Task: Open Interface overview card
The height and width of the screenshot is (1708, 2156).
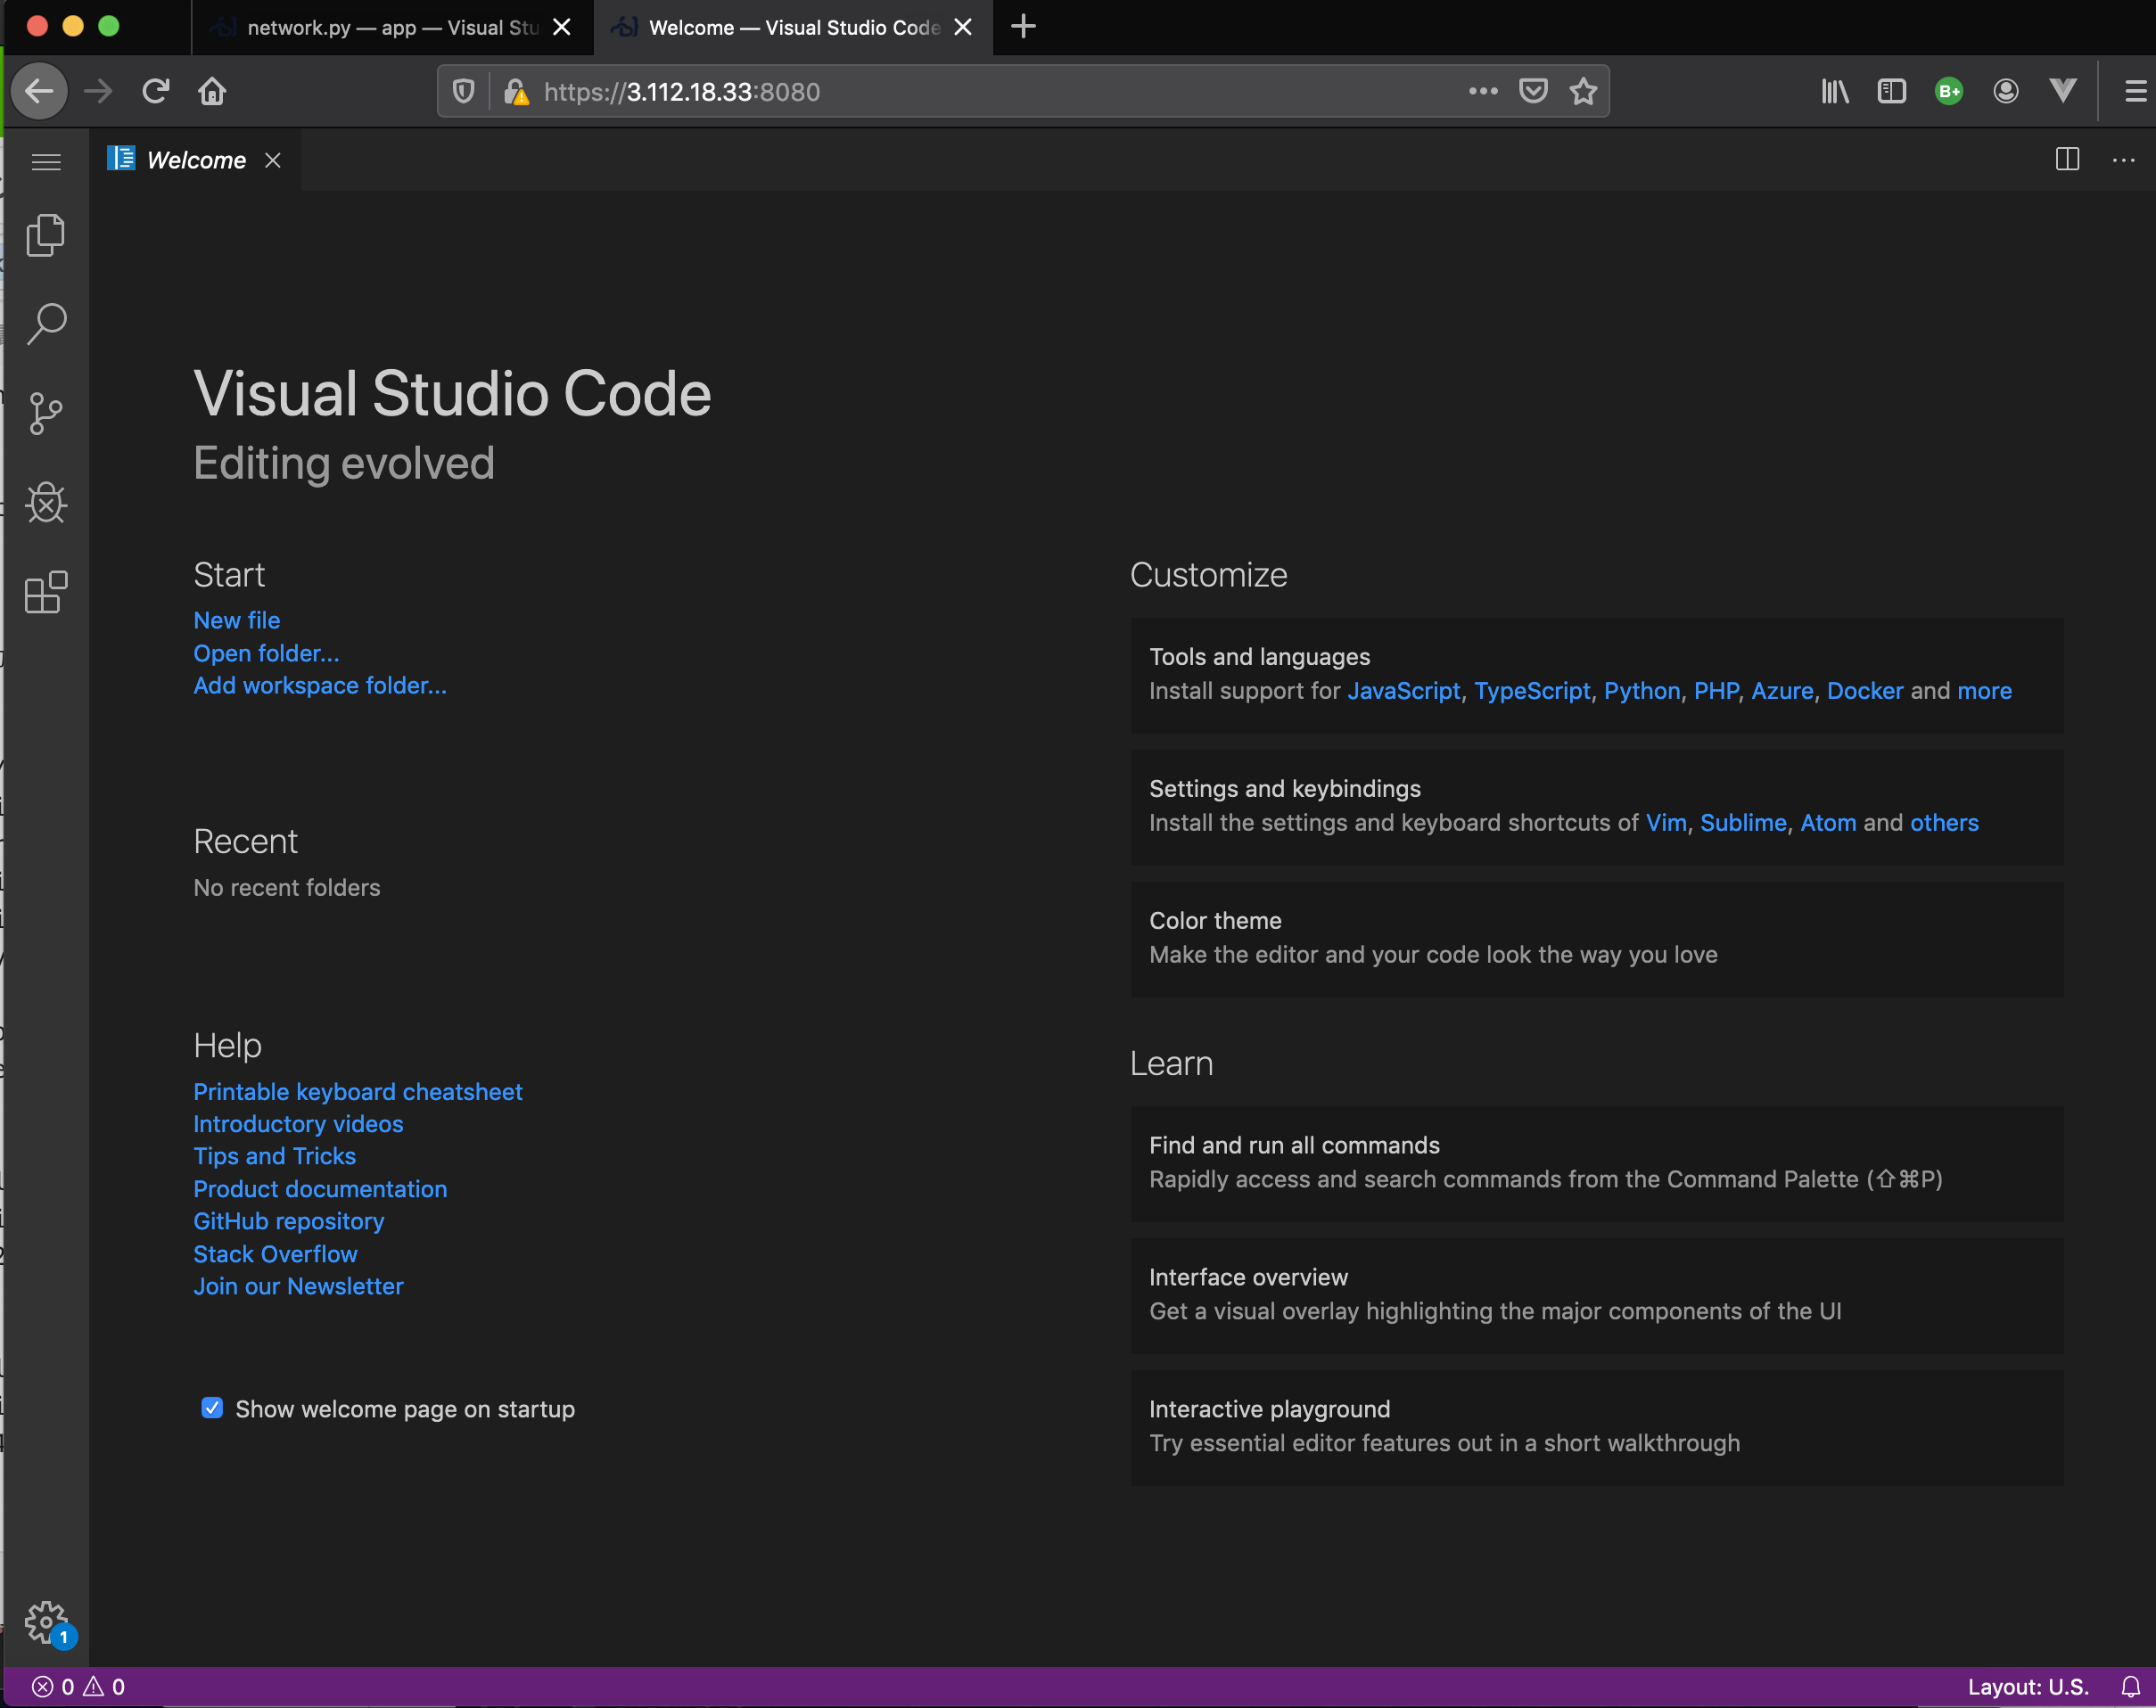Action: pos(1597,1295)
